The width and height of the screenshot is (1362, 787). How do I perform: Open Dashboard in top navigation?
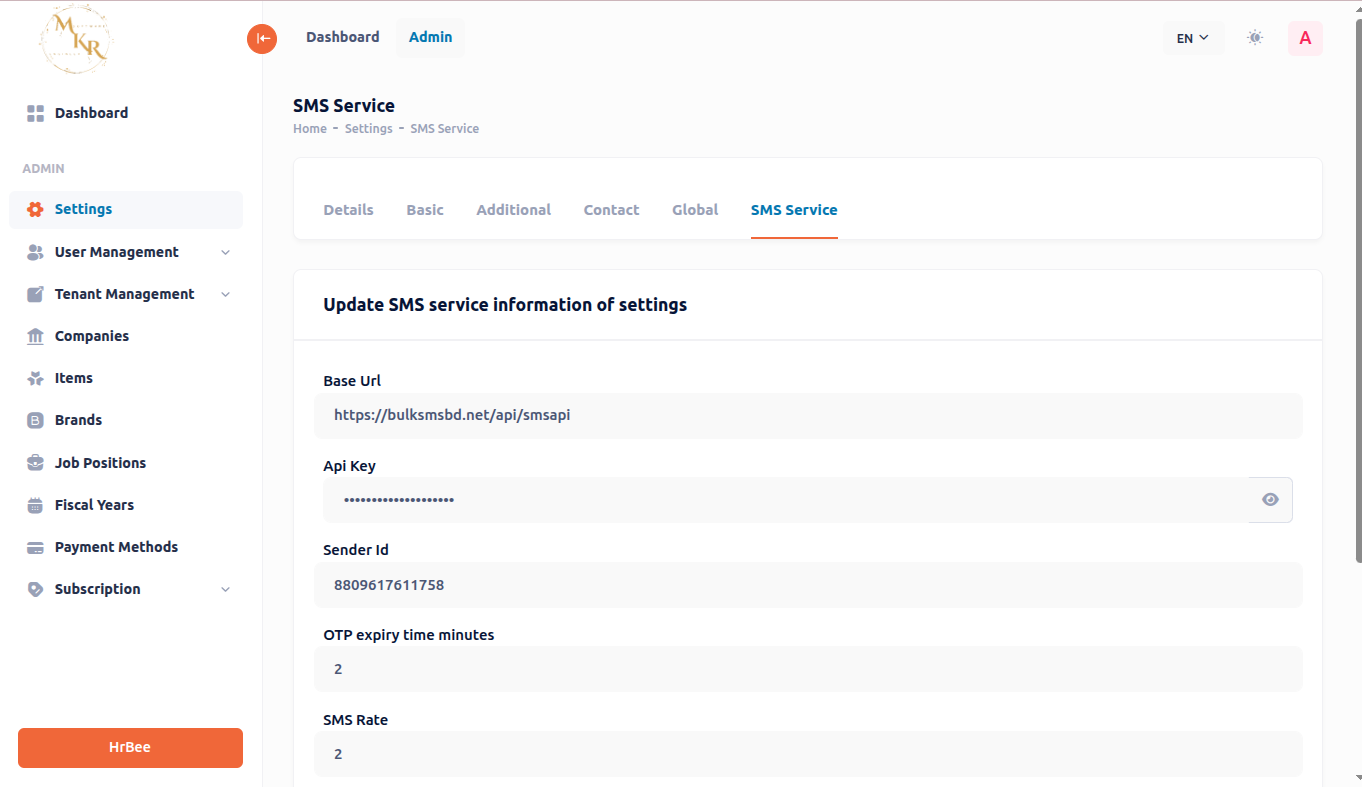(343, 37)
